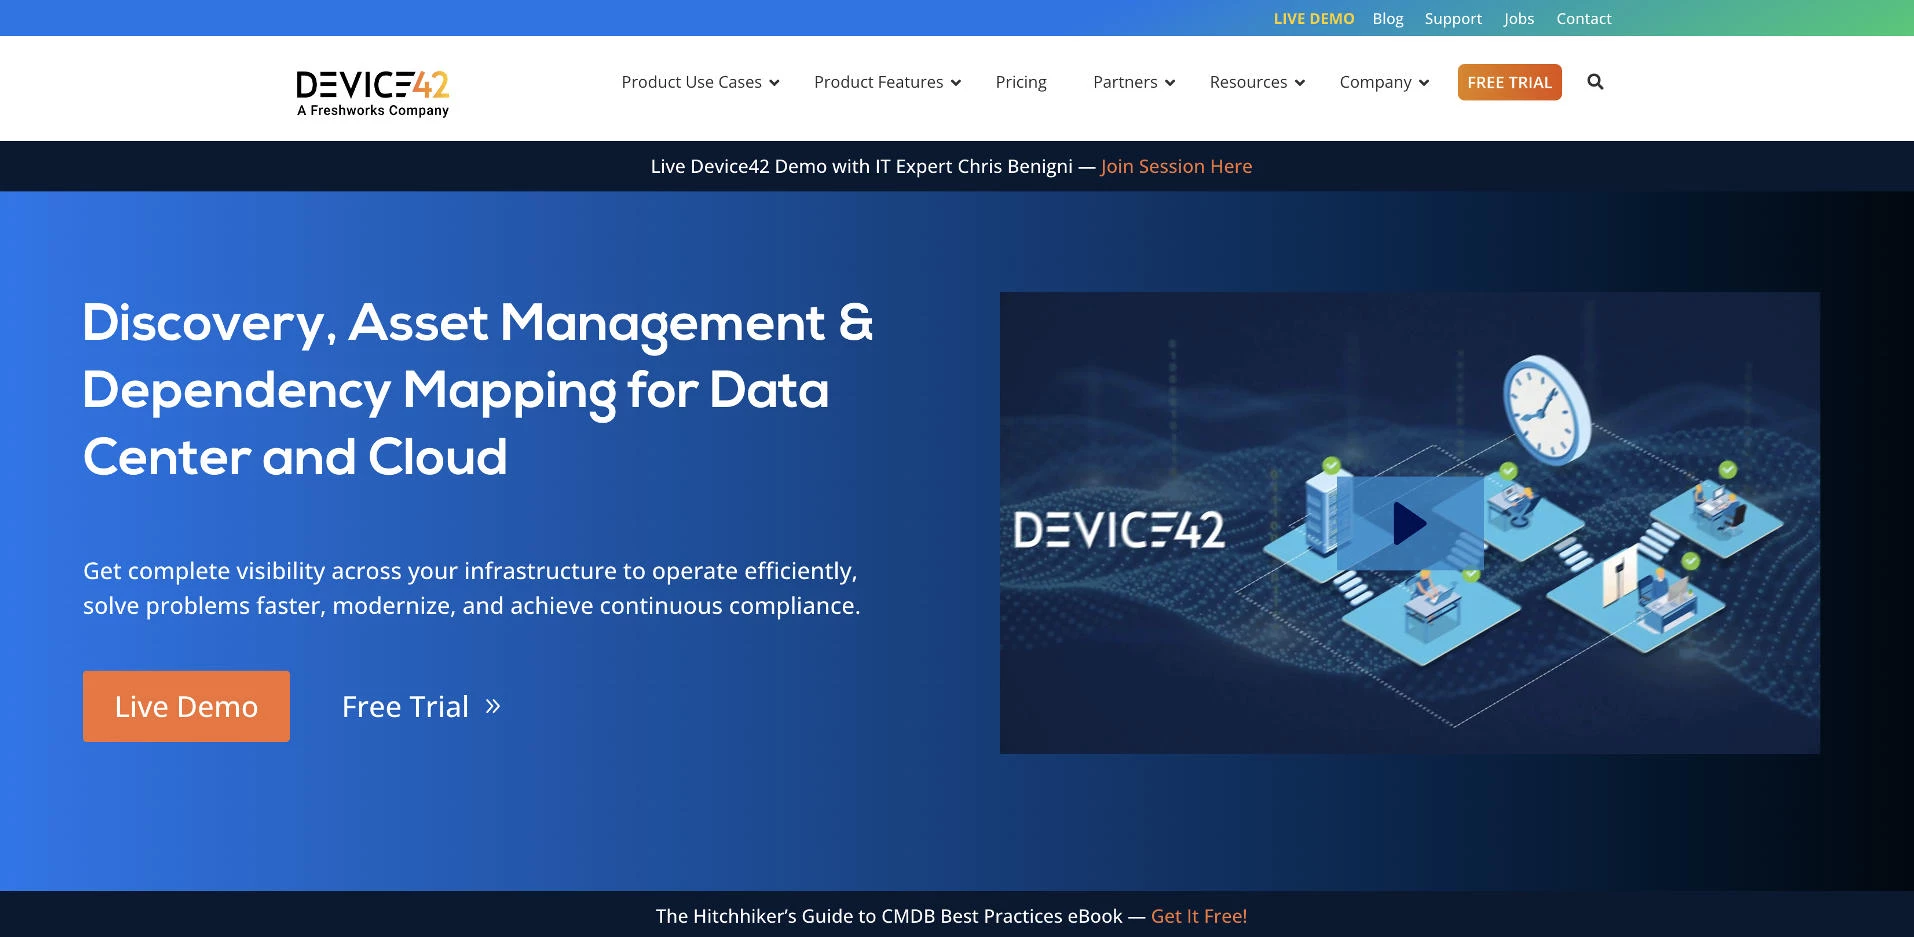Screen dimensions: 1914x937
Task: Open the Support link
Action: point(1453,18)
